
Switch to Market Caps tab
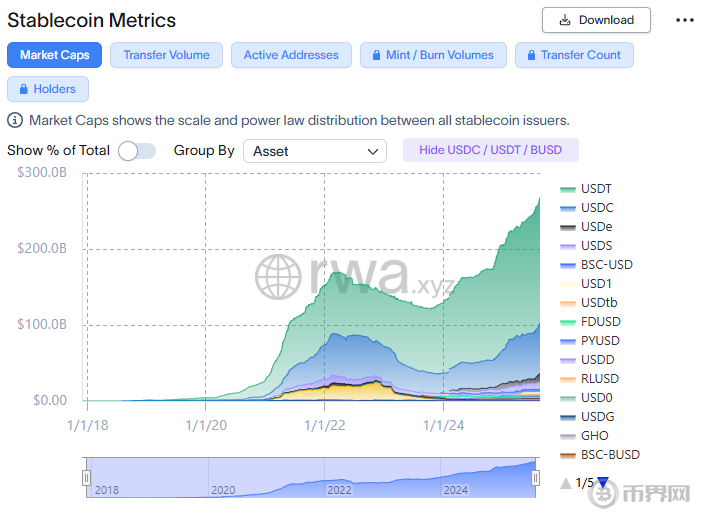click(x=55, y=55)
